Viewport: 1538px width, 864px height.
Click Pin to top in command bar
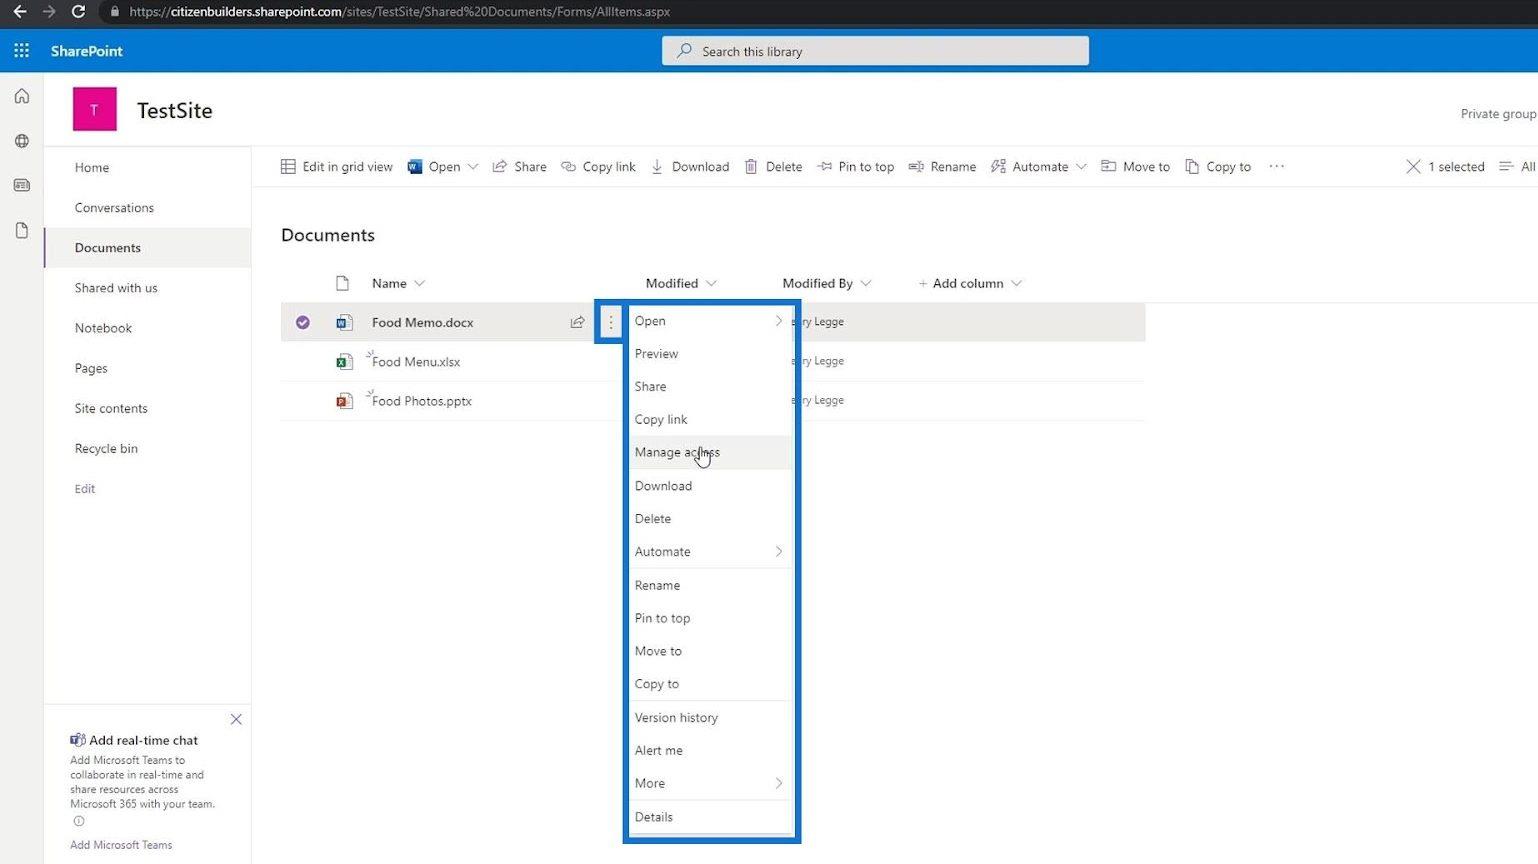(x=855, y=167)
